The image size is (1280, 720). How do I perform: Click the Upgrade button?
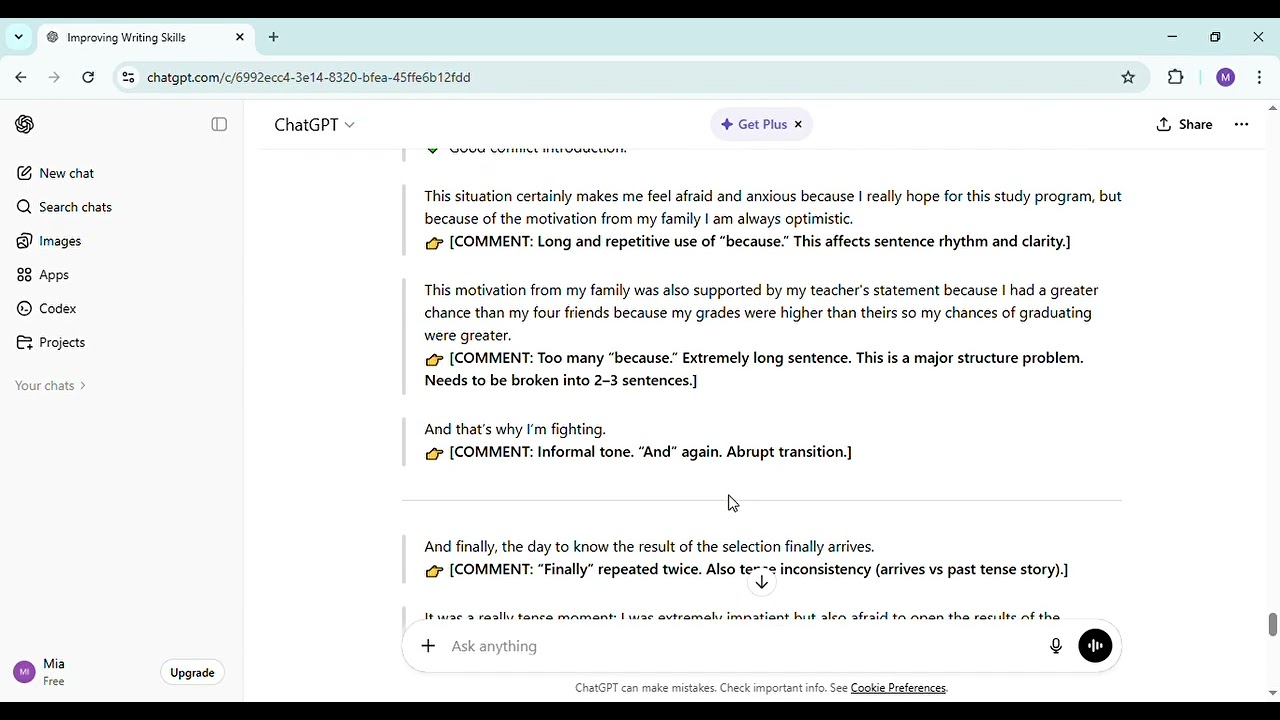pos(192,673)
